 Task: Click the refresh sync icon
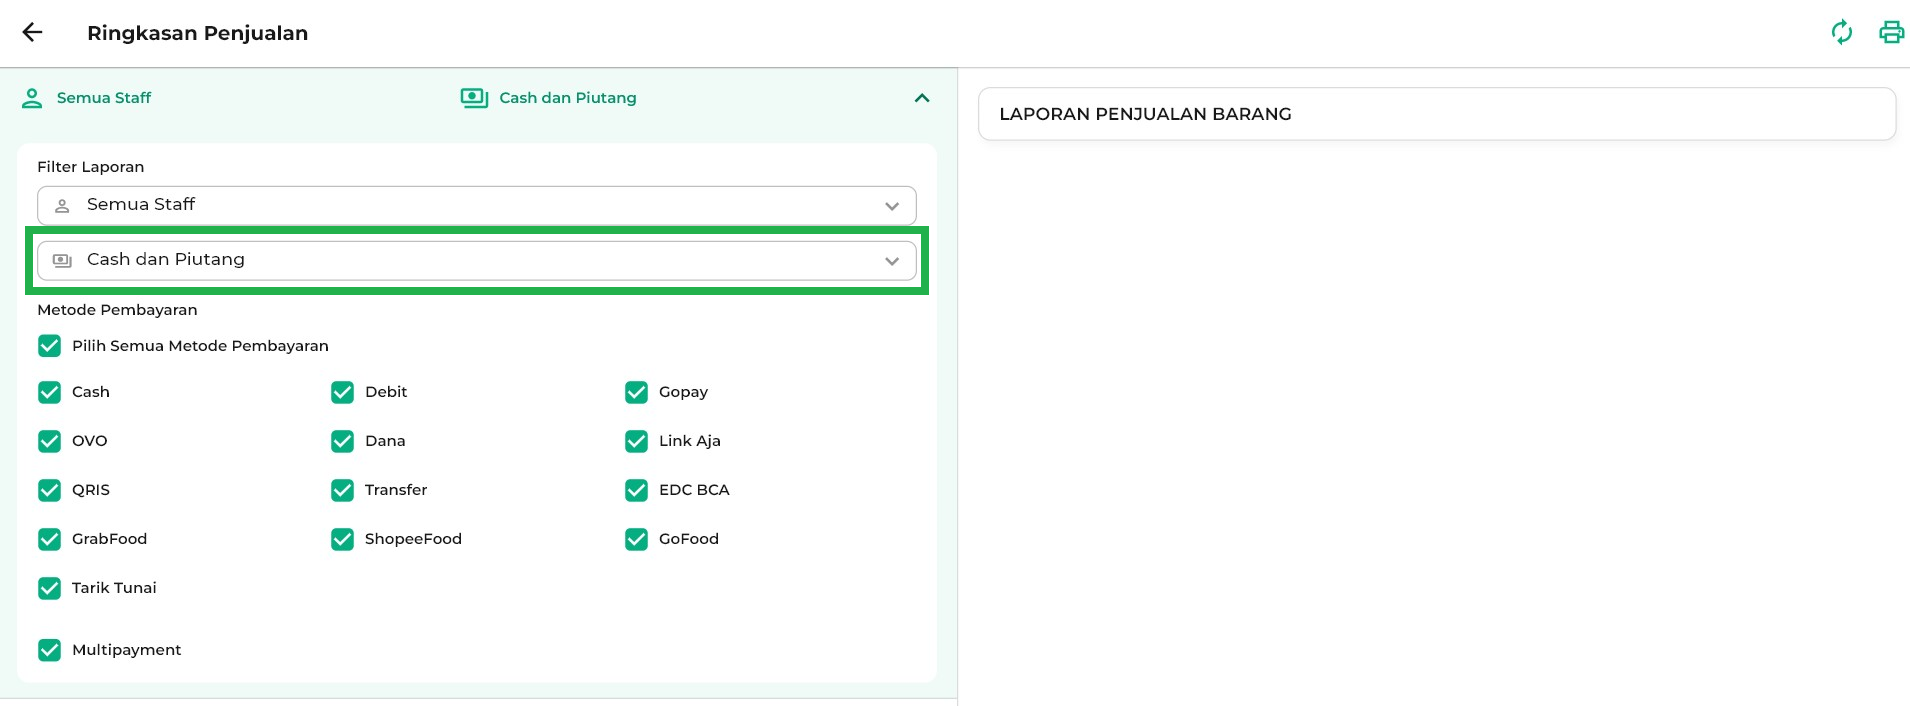point(1841,33)
